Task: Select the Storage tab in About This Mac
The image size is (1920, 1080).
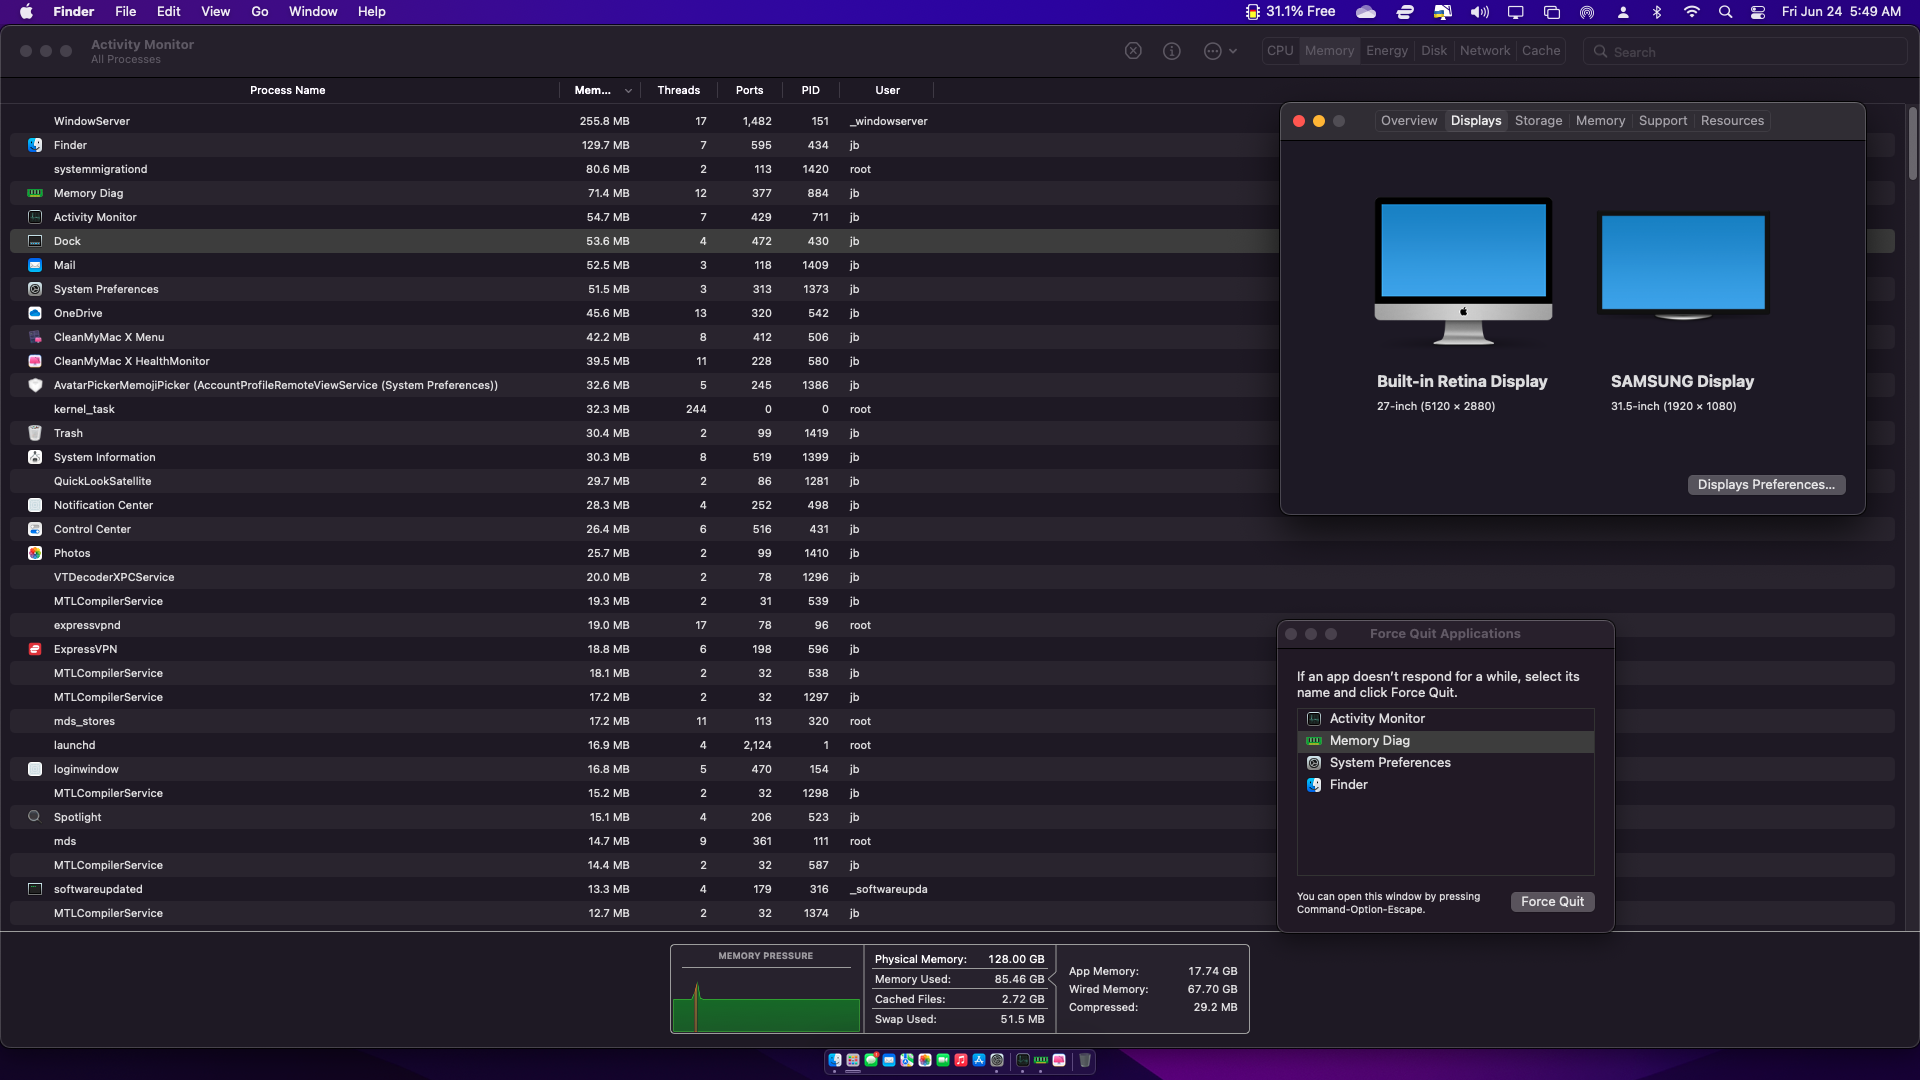Action: (1538, 121)
